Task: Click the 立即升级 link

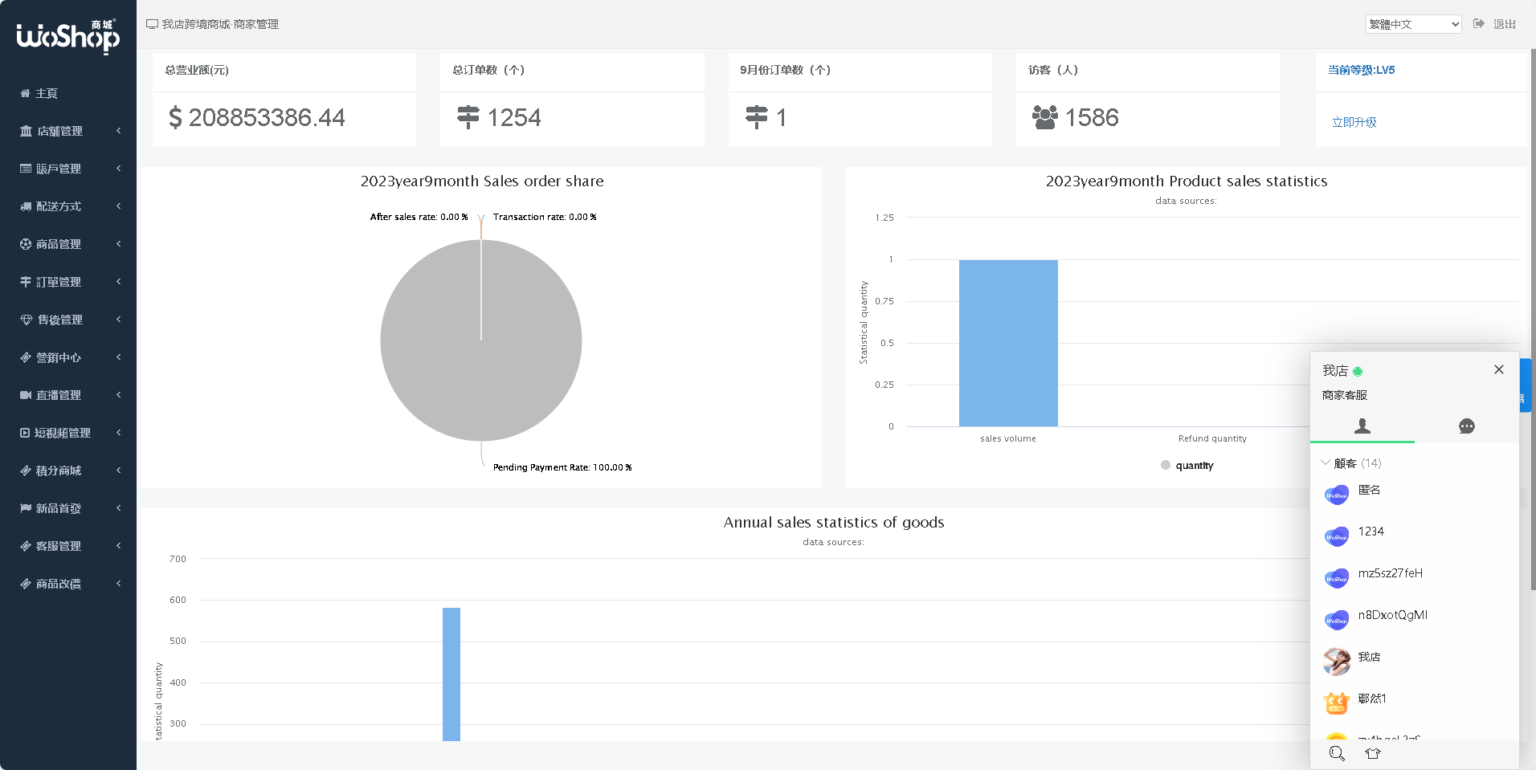Action: [x=1354, y=122]
